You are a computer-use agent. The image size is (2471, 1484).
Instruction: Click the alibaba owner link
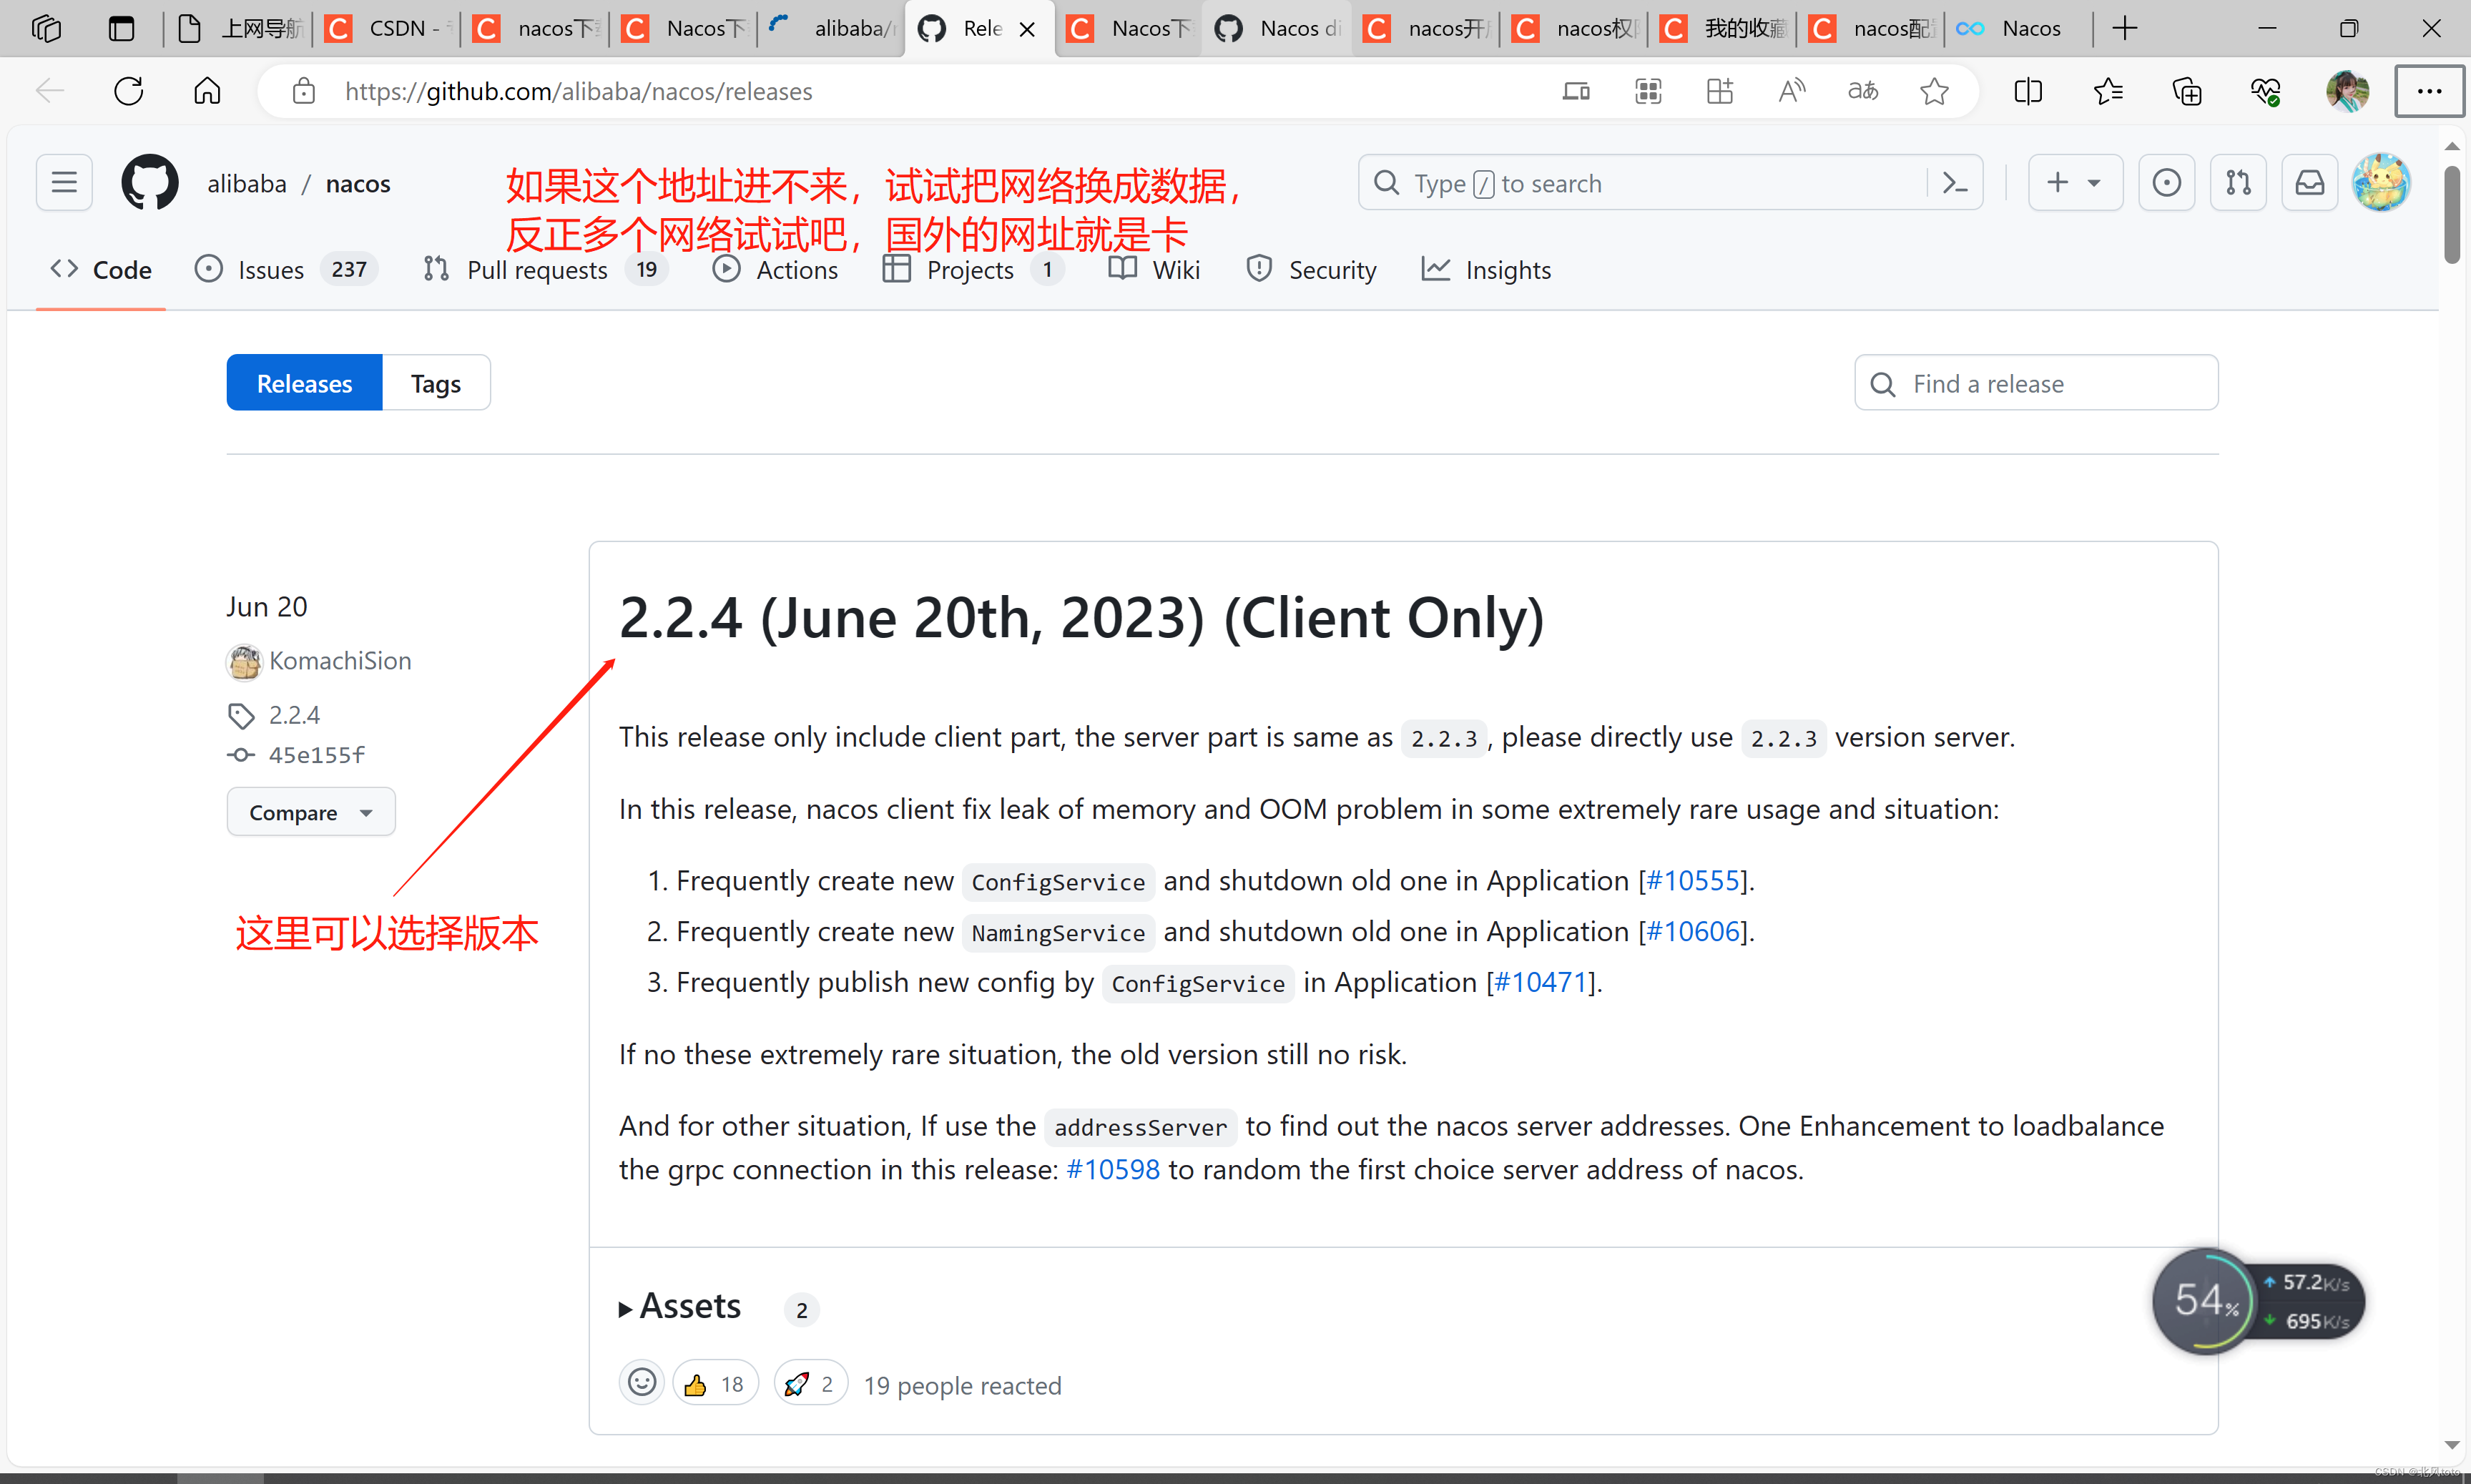(x=247, y=183)
